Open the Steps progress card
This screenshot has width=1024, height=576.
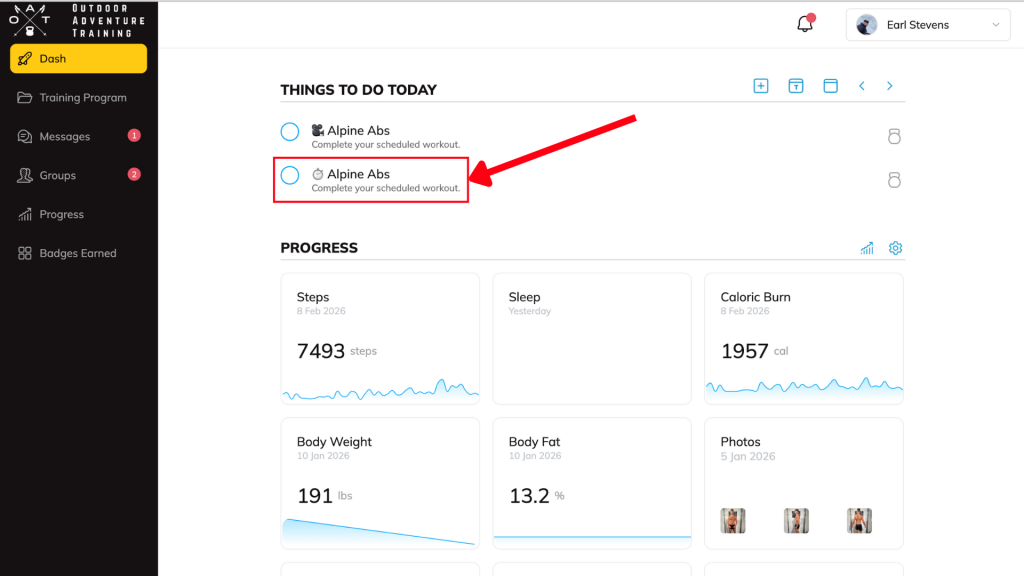pyautogui.click(x=380, y=339)
